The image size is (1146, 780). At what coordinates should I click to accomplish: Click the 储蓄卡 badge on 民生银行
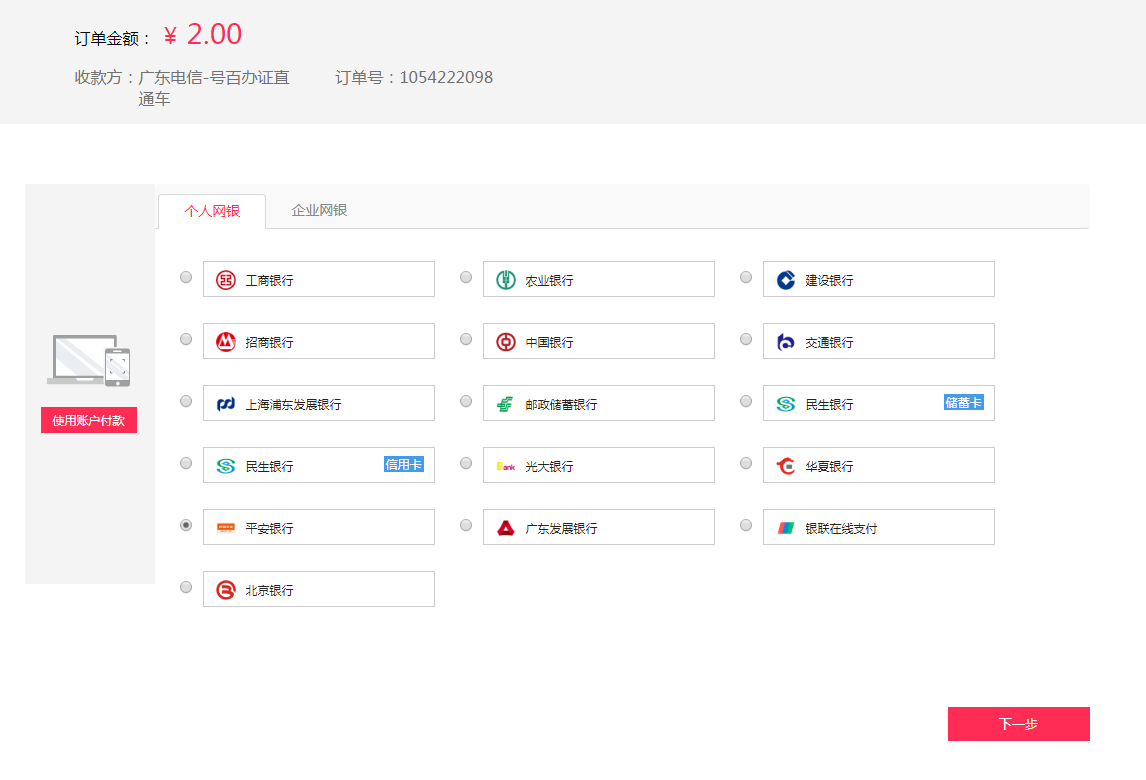pyautogui.click(x=963, y=403)
